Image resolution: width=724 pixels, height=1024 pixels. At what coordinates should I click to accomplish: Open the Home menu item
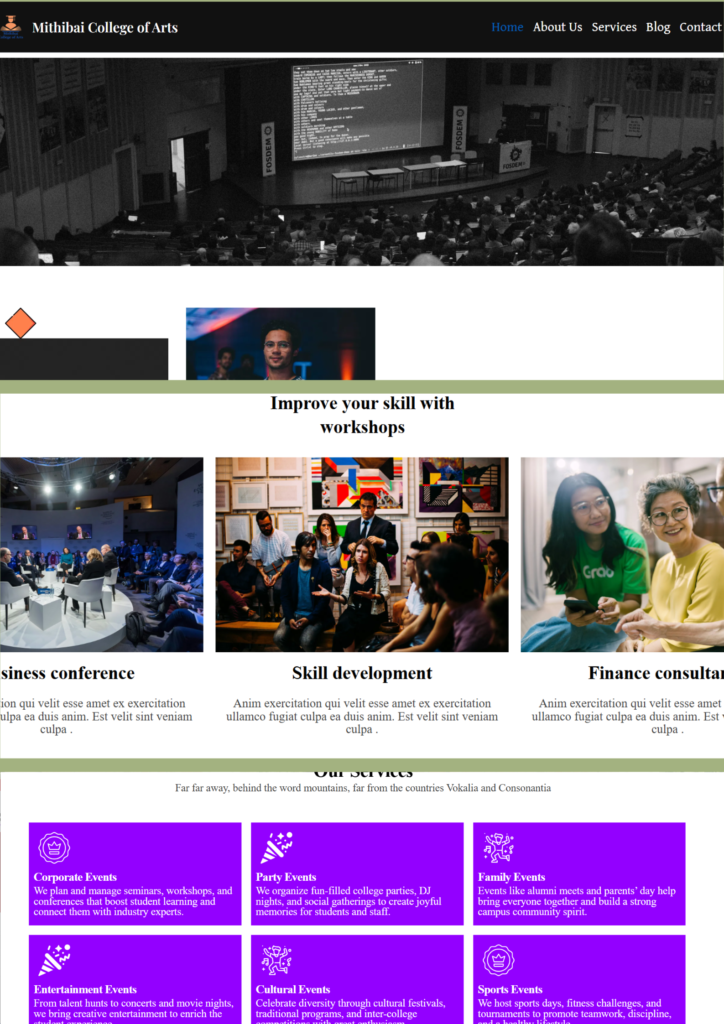point(507,27)
